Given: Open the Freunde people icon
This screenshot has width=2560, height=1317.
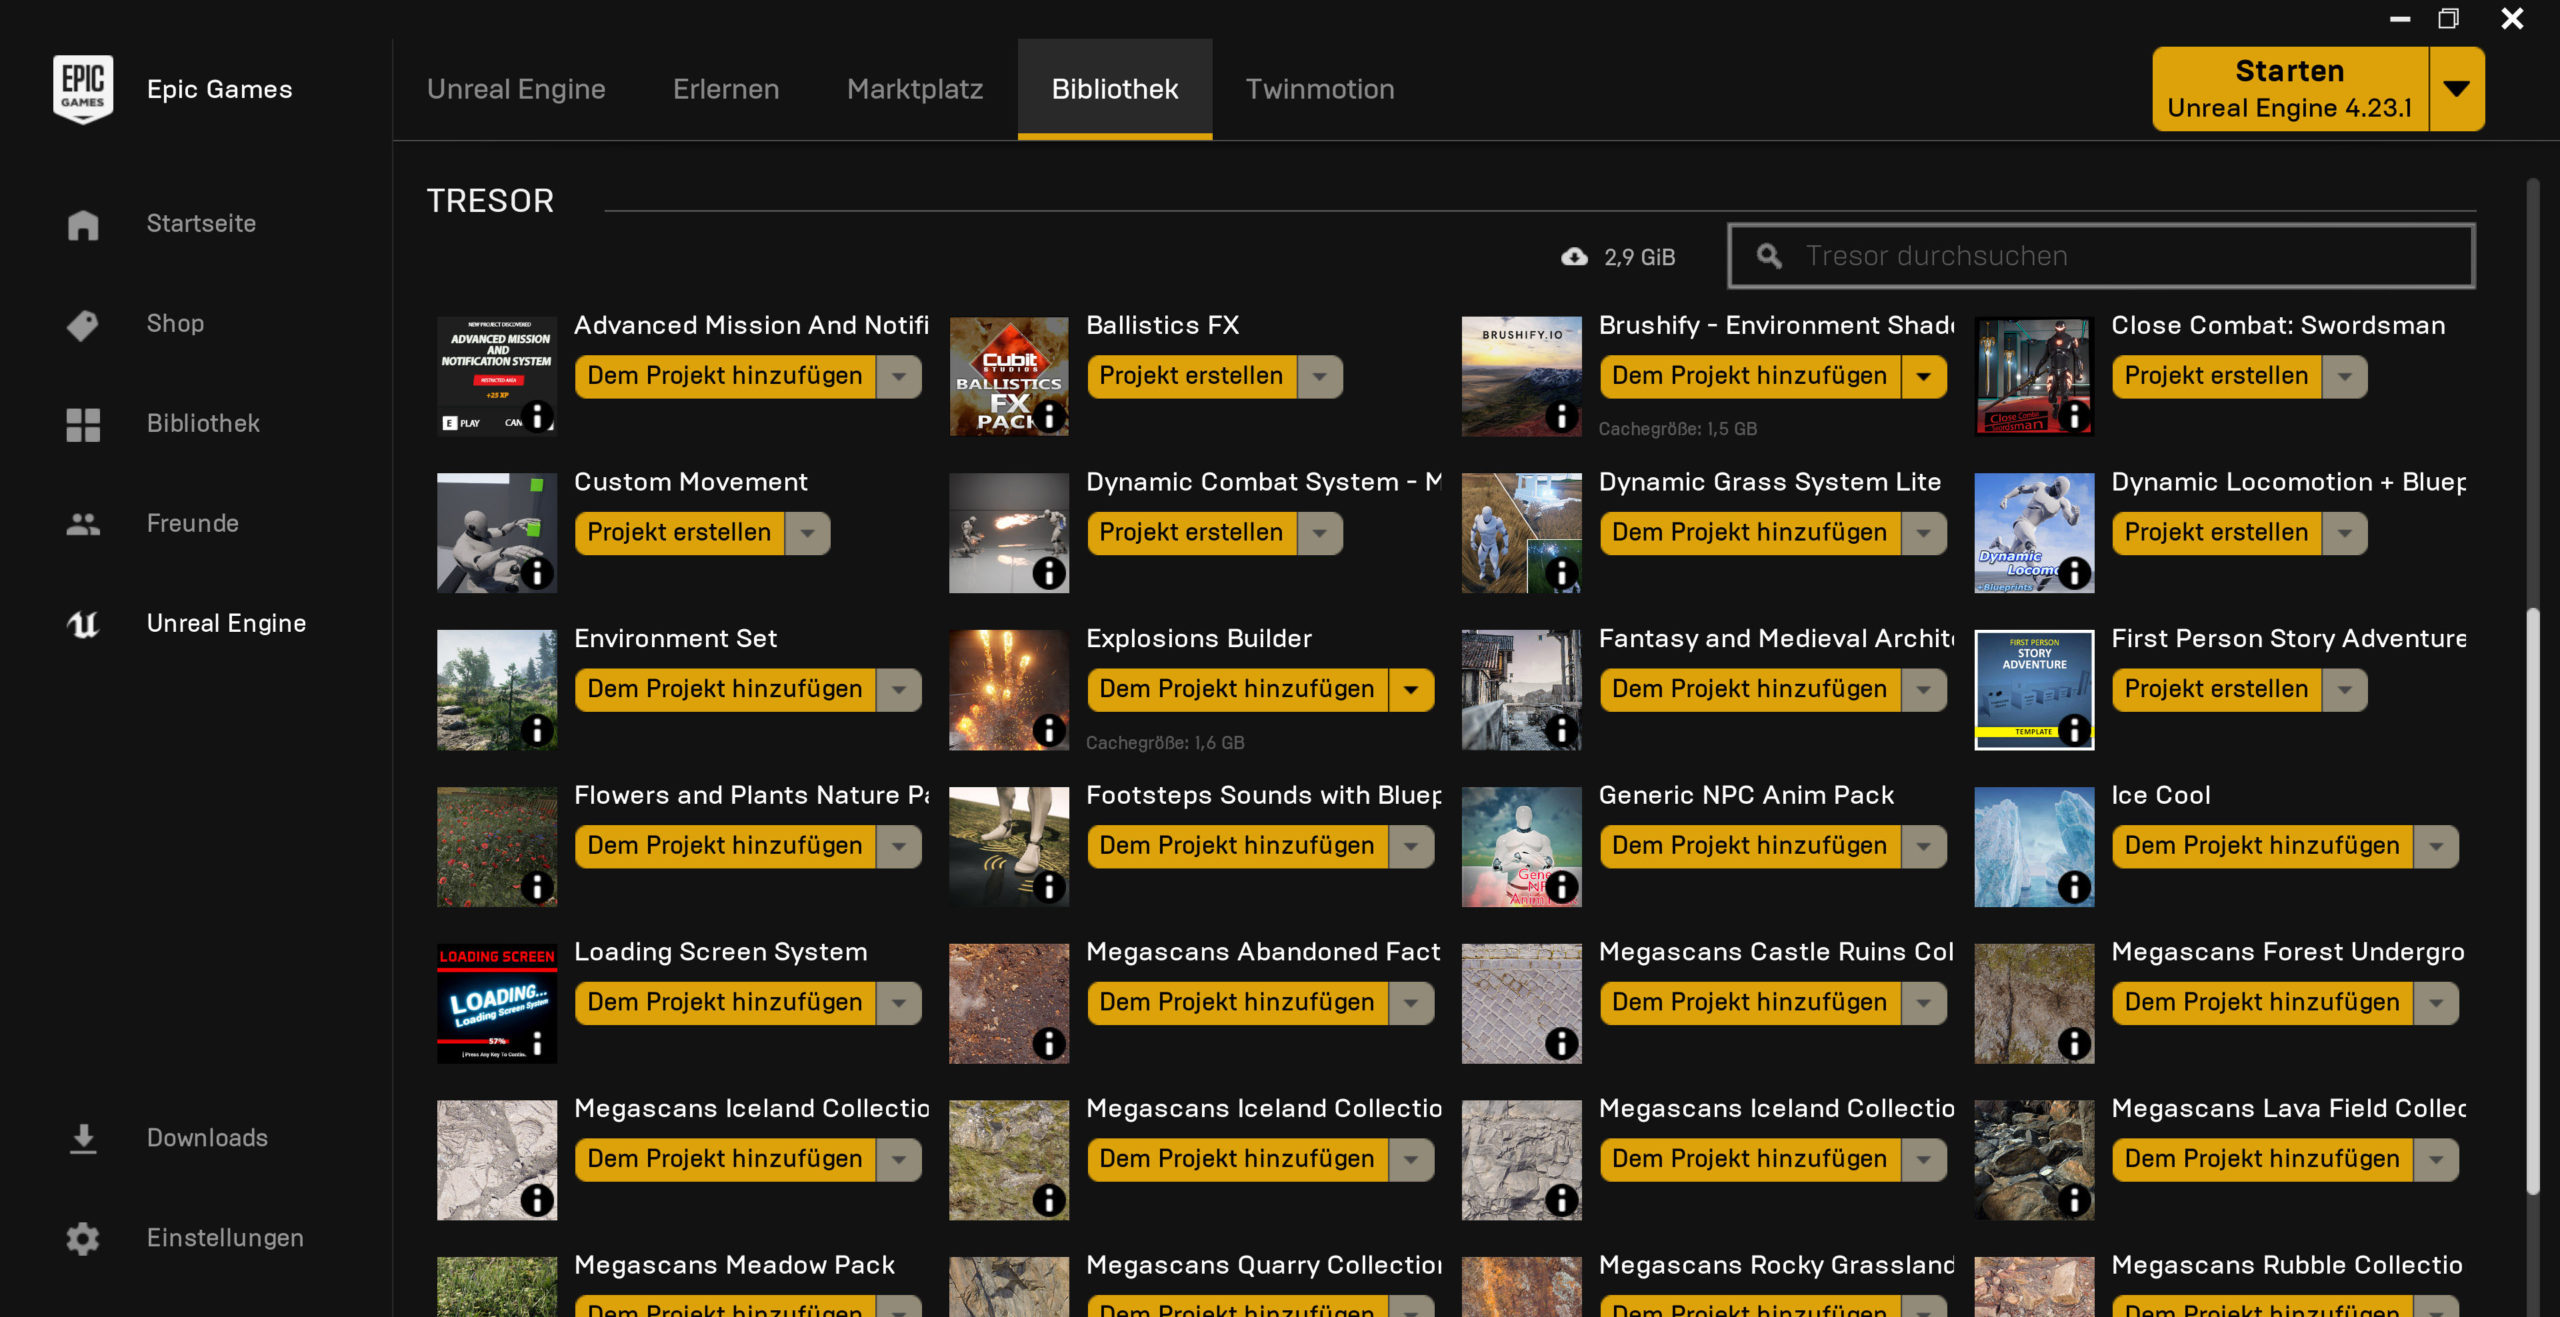Looking at the screenshot, I should 83,524.
